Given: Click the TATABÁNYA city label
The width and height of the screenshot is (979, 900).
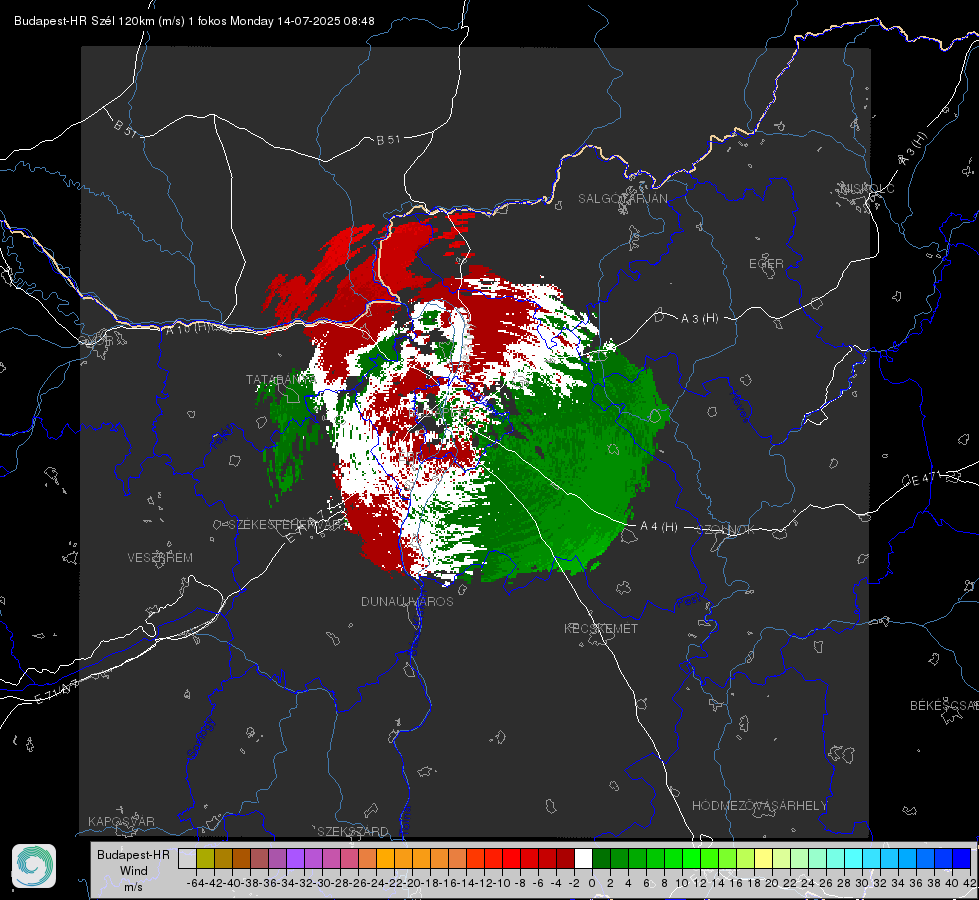Looking at the screenshot, I should [279, 380].
